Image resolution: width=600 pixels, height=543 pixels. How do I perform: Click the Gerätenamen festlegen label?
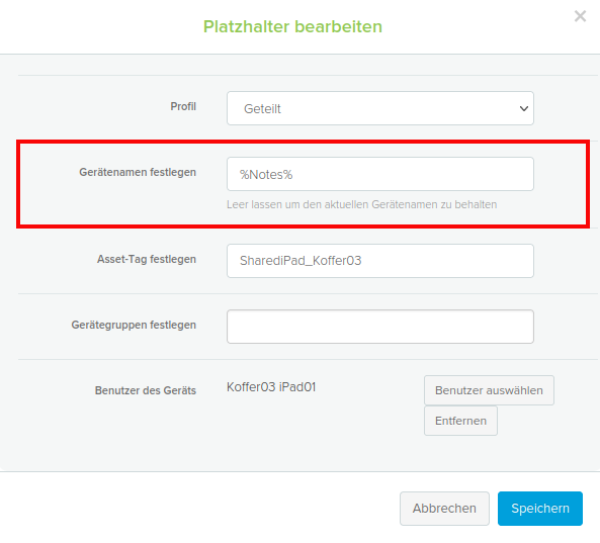click(x=138, y=173)
